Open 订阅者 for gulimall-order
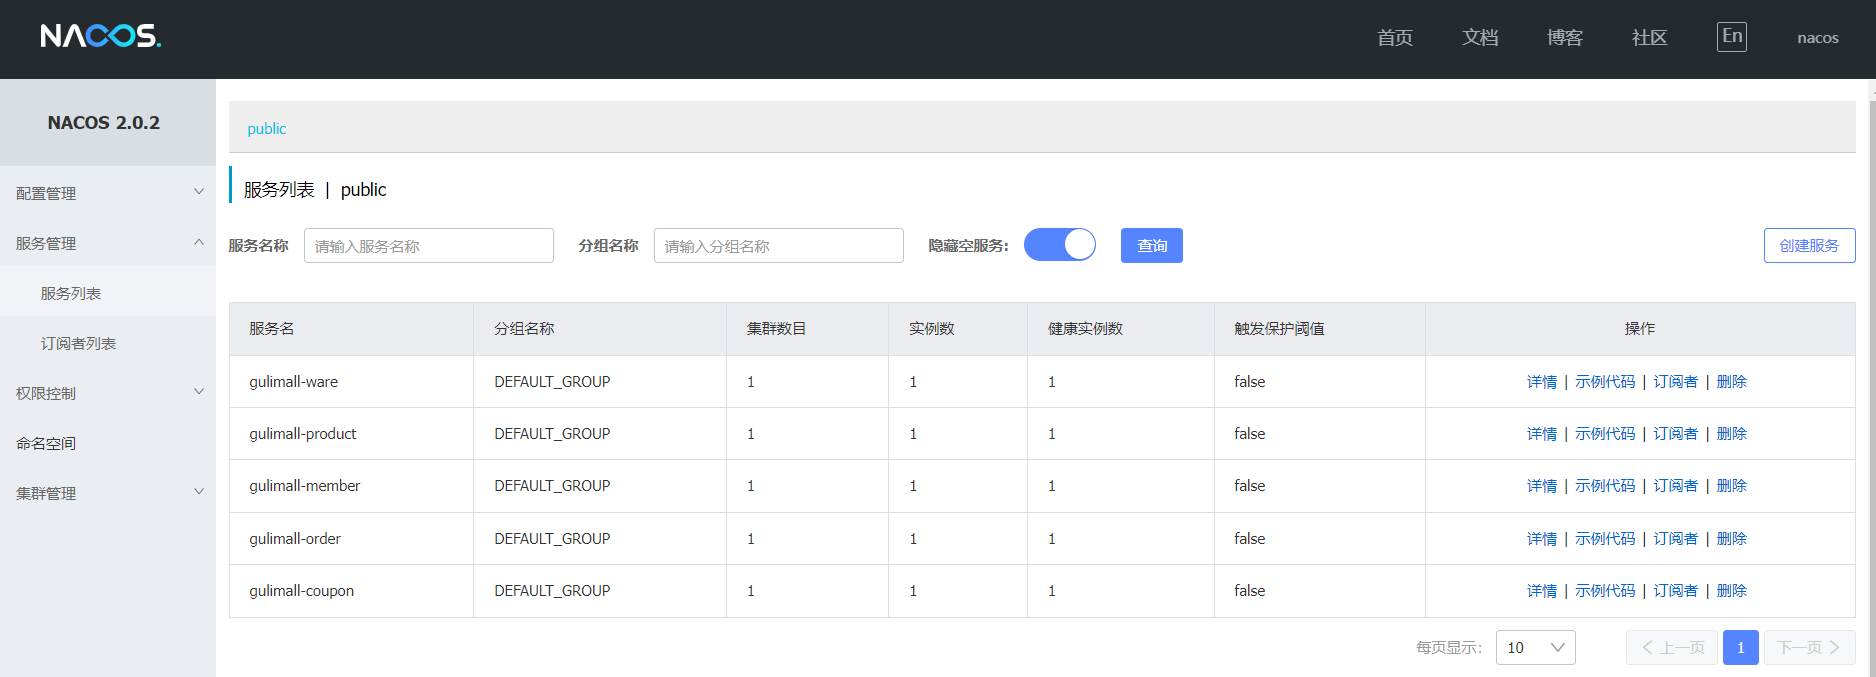This screenshot has width=1876, height=677. pos(1675,539)
